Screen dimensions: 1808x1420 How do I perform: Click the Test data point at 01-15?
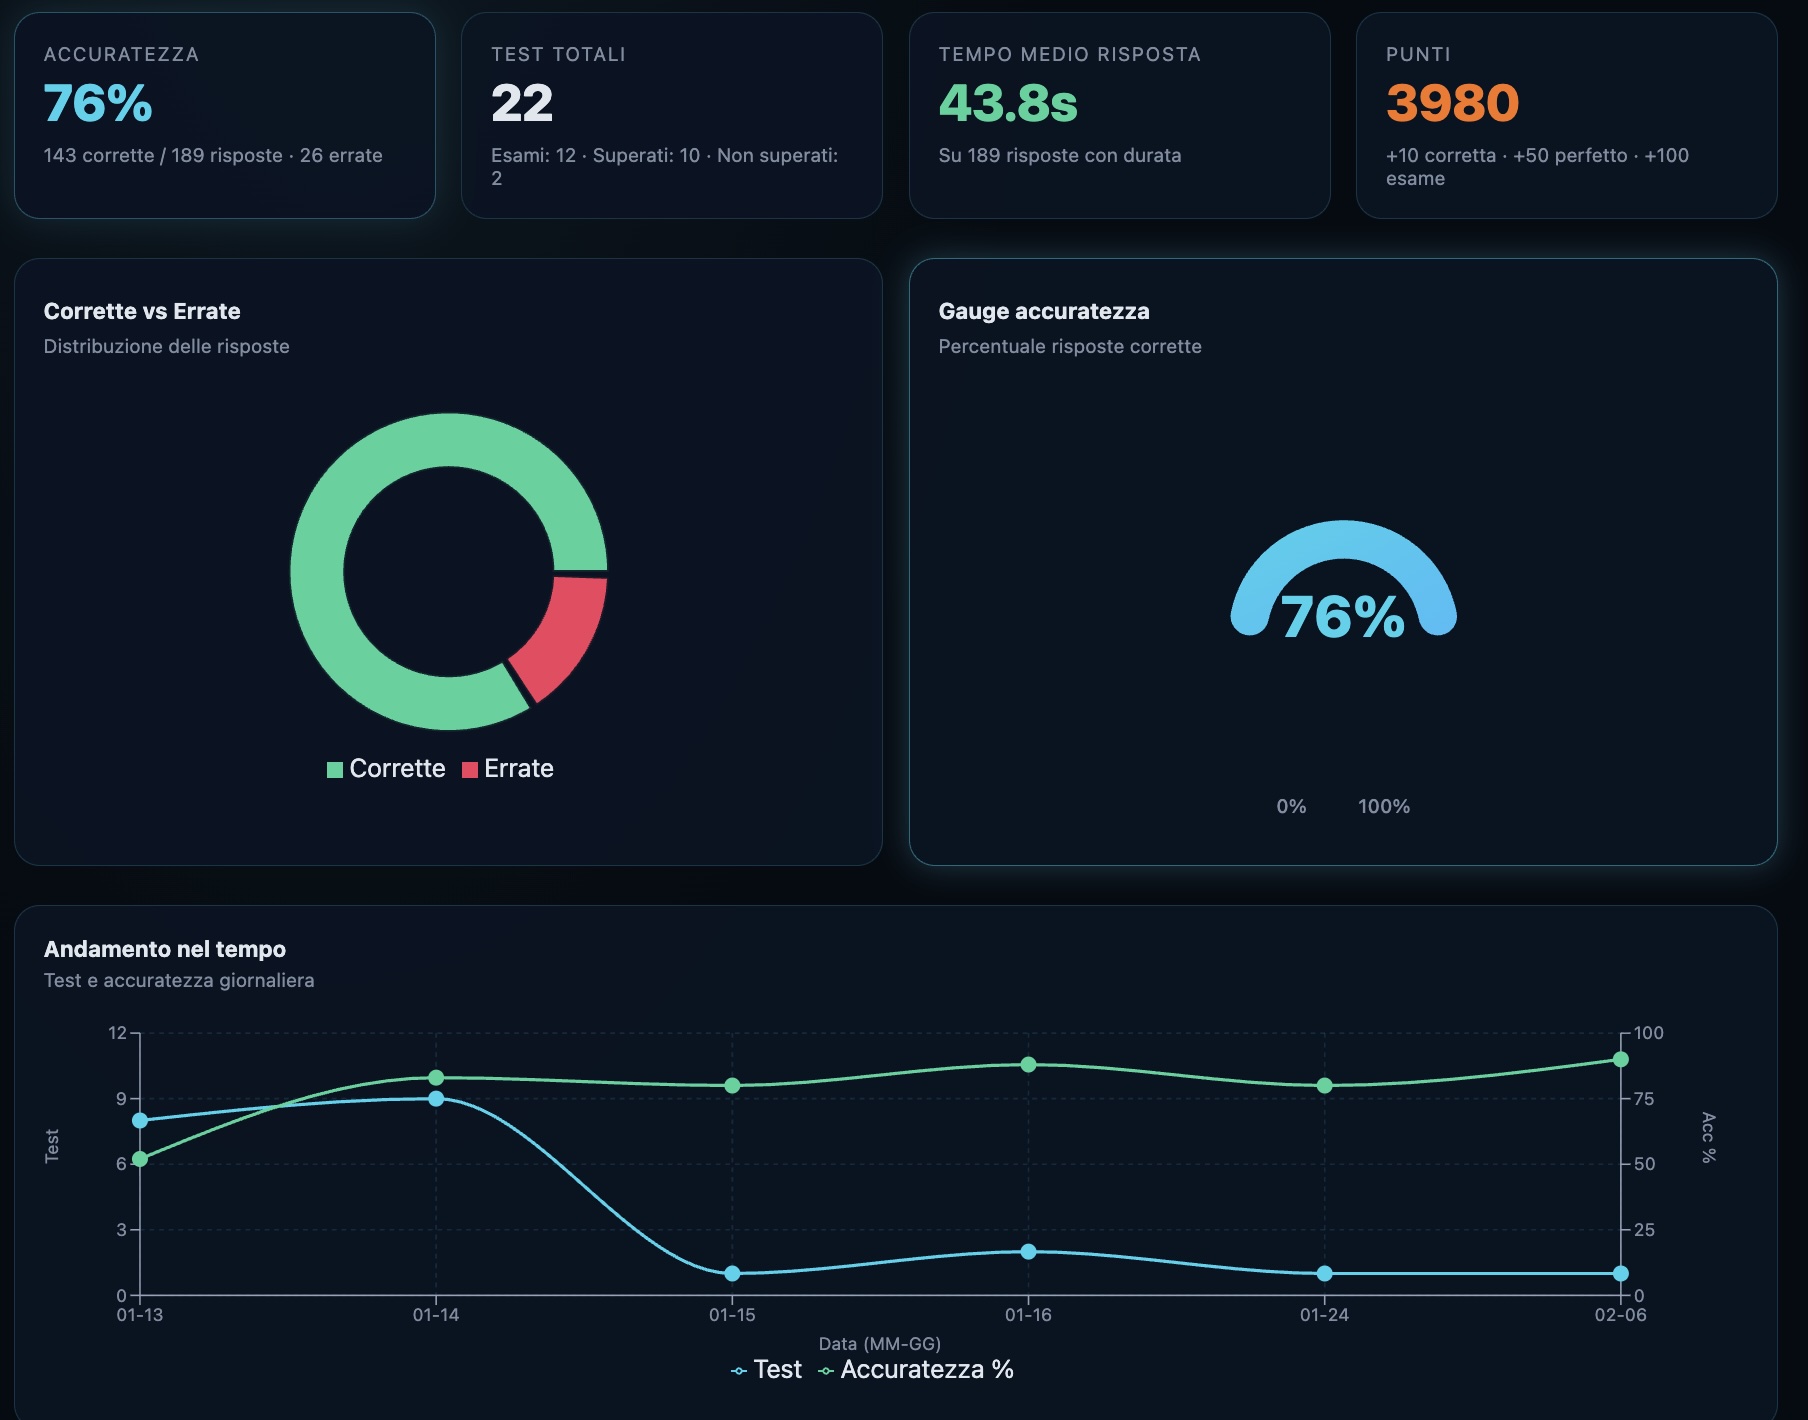pos(732,1273)
